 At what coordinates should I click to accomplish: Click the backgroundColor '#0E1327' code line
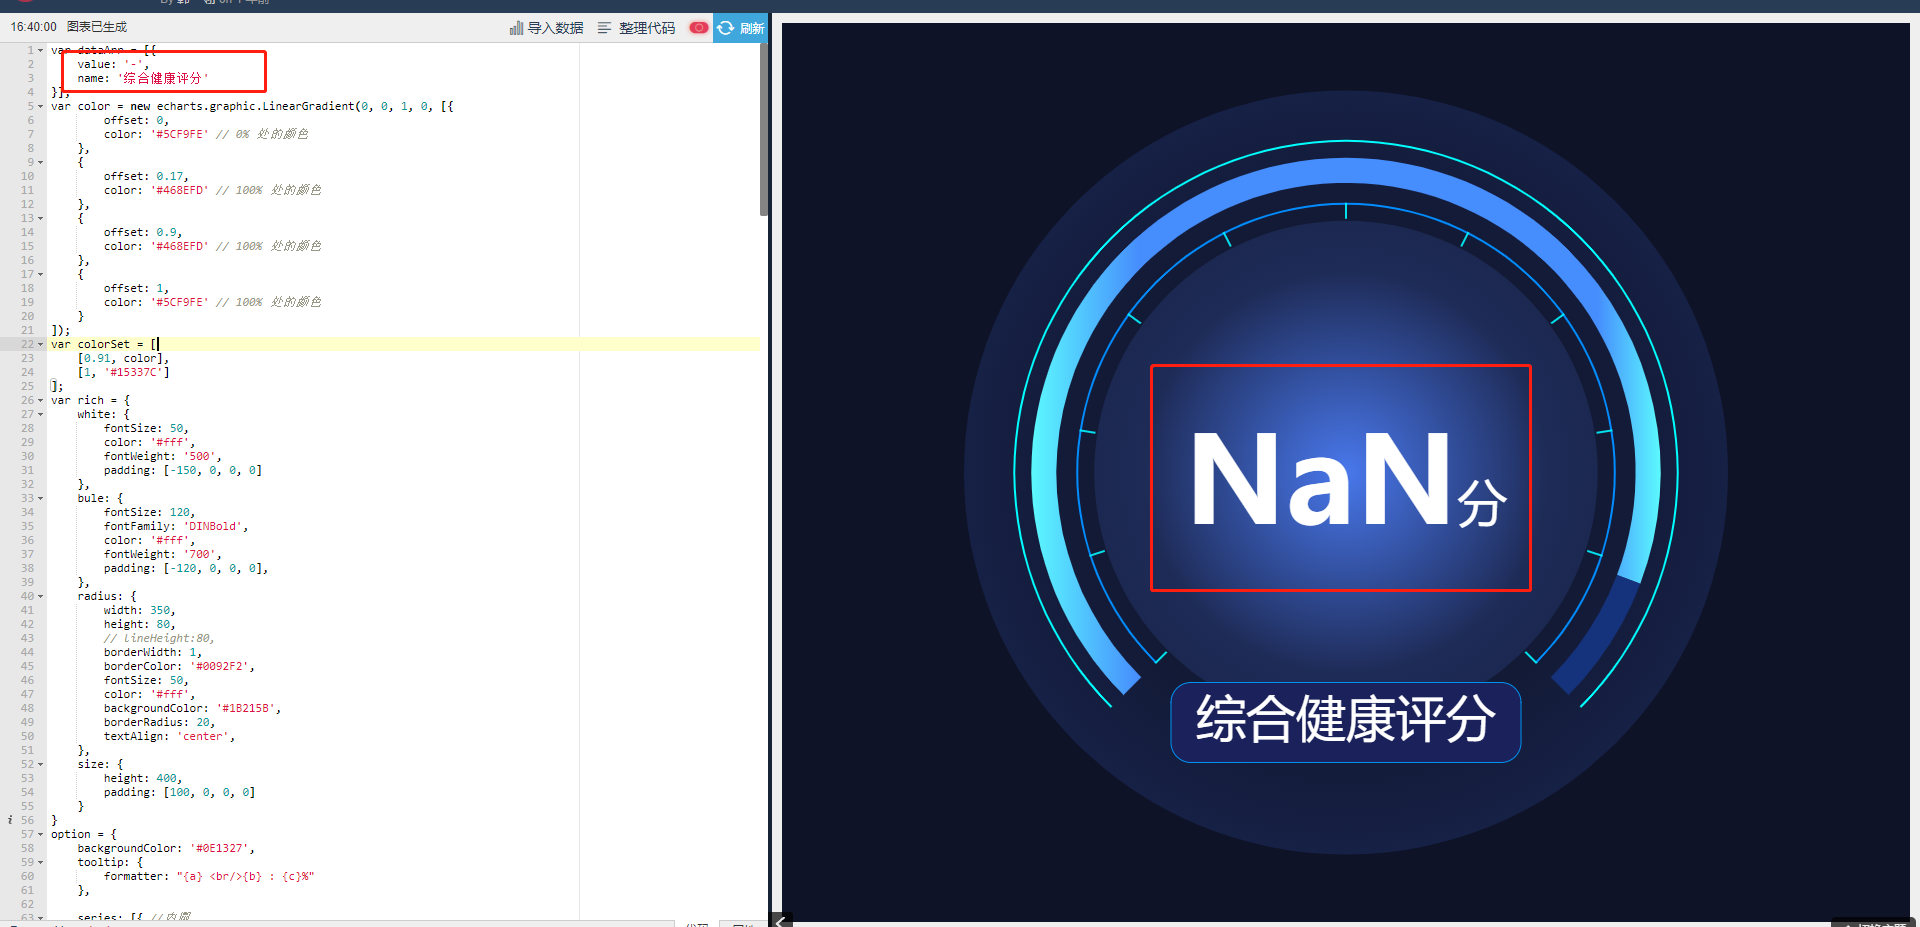click(x=166, y=848)
